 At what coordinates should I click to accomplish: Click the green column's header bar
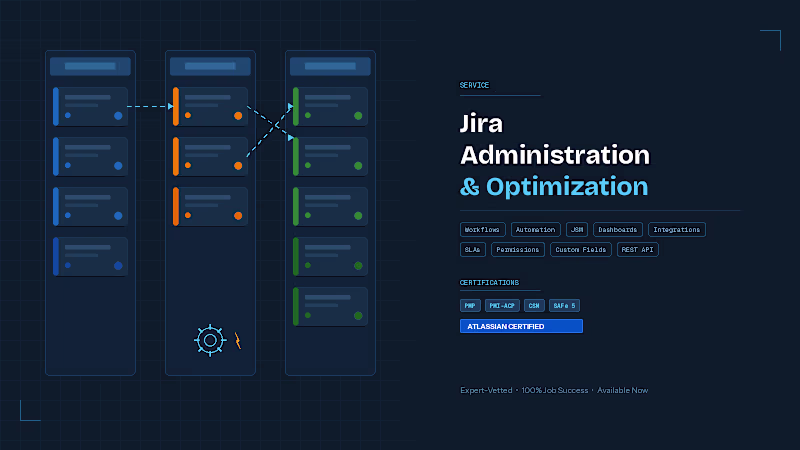(330, 66)
